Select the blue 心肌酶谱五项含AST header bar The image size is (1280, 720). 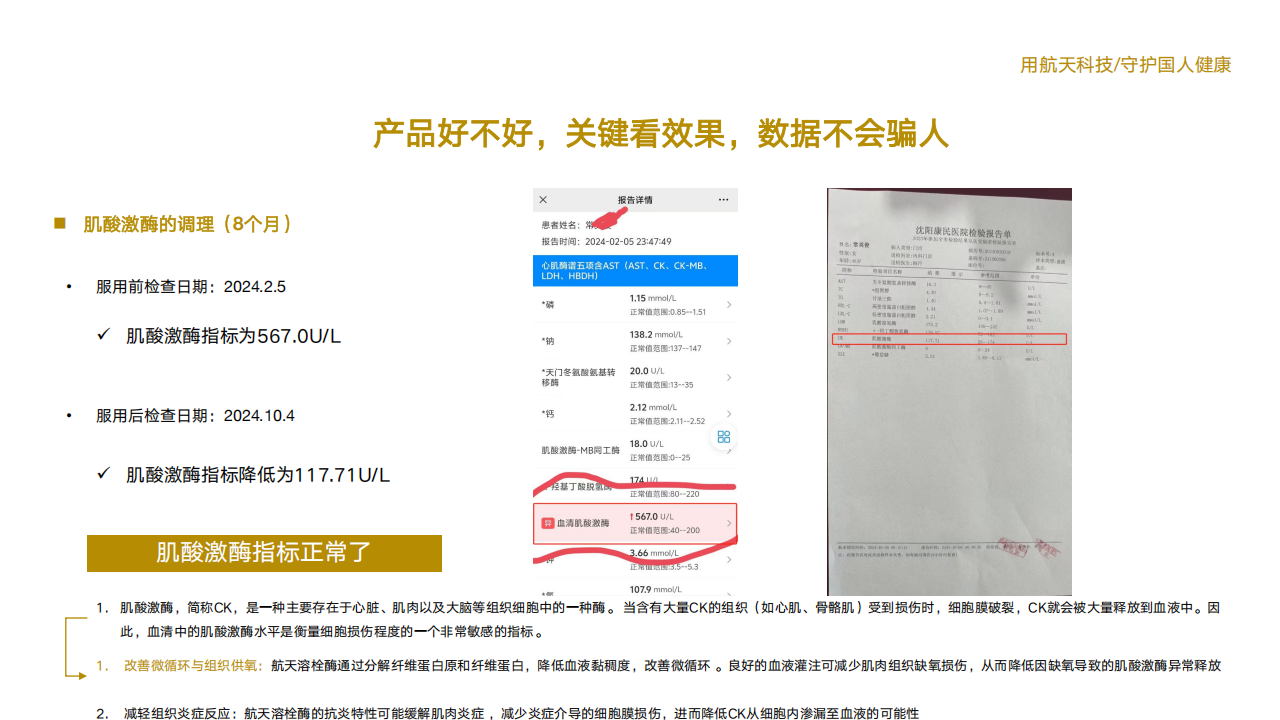[636, 270]
